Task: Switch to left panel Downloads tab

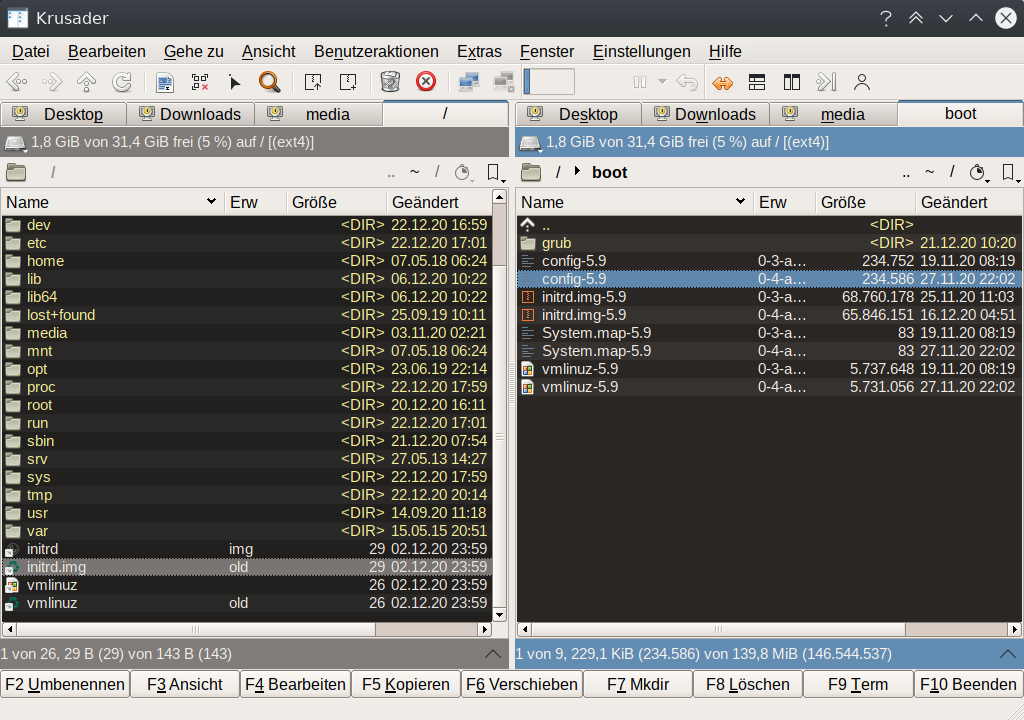Action: click(x=190, y=114)
